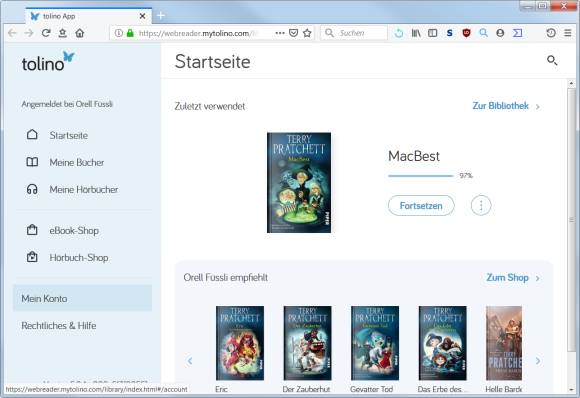The height and width of the screenshot is (398, 580).
Task: Click the magnifier search icon beside Startseite
Action: tap(552, 60)
